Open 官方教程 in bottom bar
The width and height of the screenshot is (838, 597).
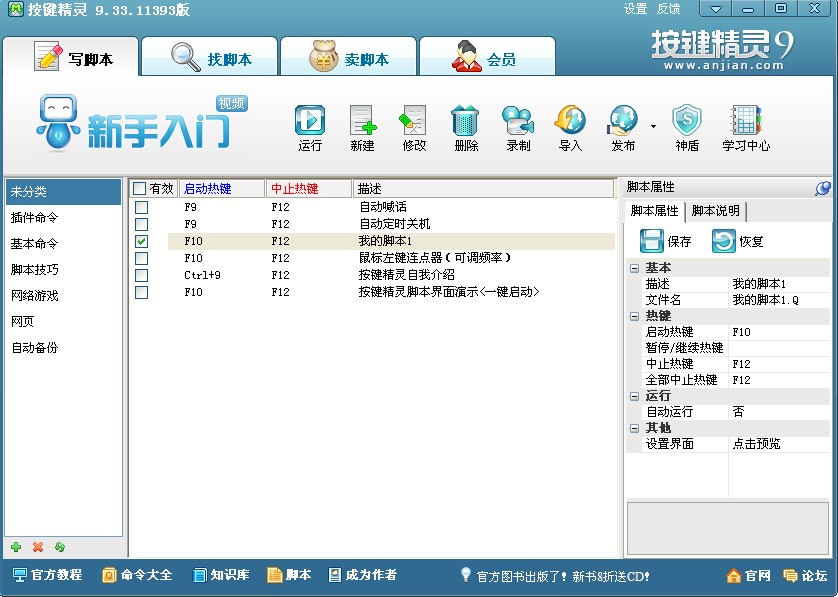pos(47,575)
